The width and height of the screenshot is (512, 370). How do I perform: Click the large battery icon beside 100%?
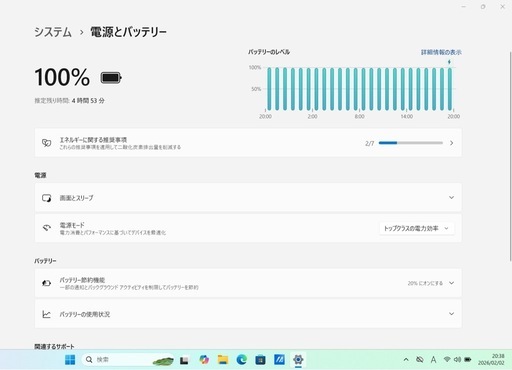[111, 78]
